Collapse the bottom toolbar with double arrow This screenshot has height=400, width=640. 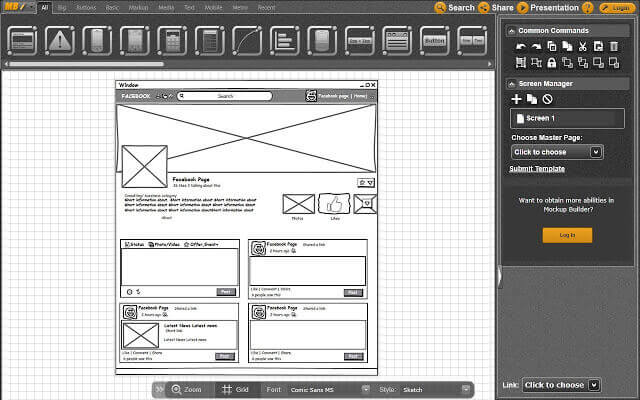click(159, 389)
